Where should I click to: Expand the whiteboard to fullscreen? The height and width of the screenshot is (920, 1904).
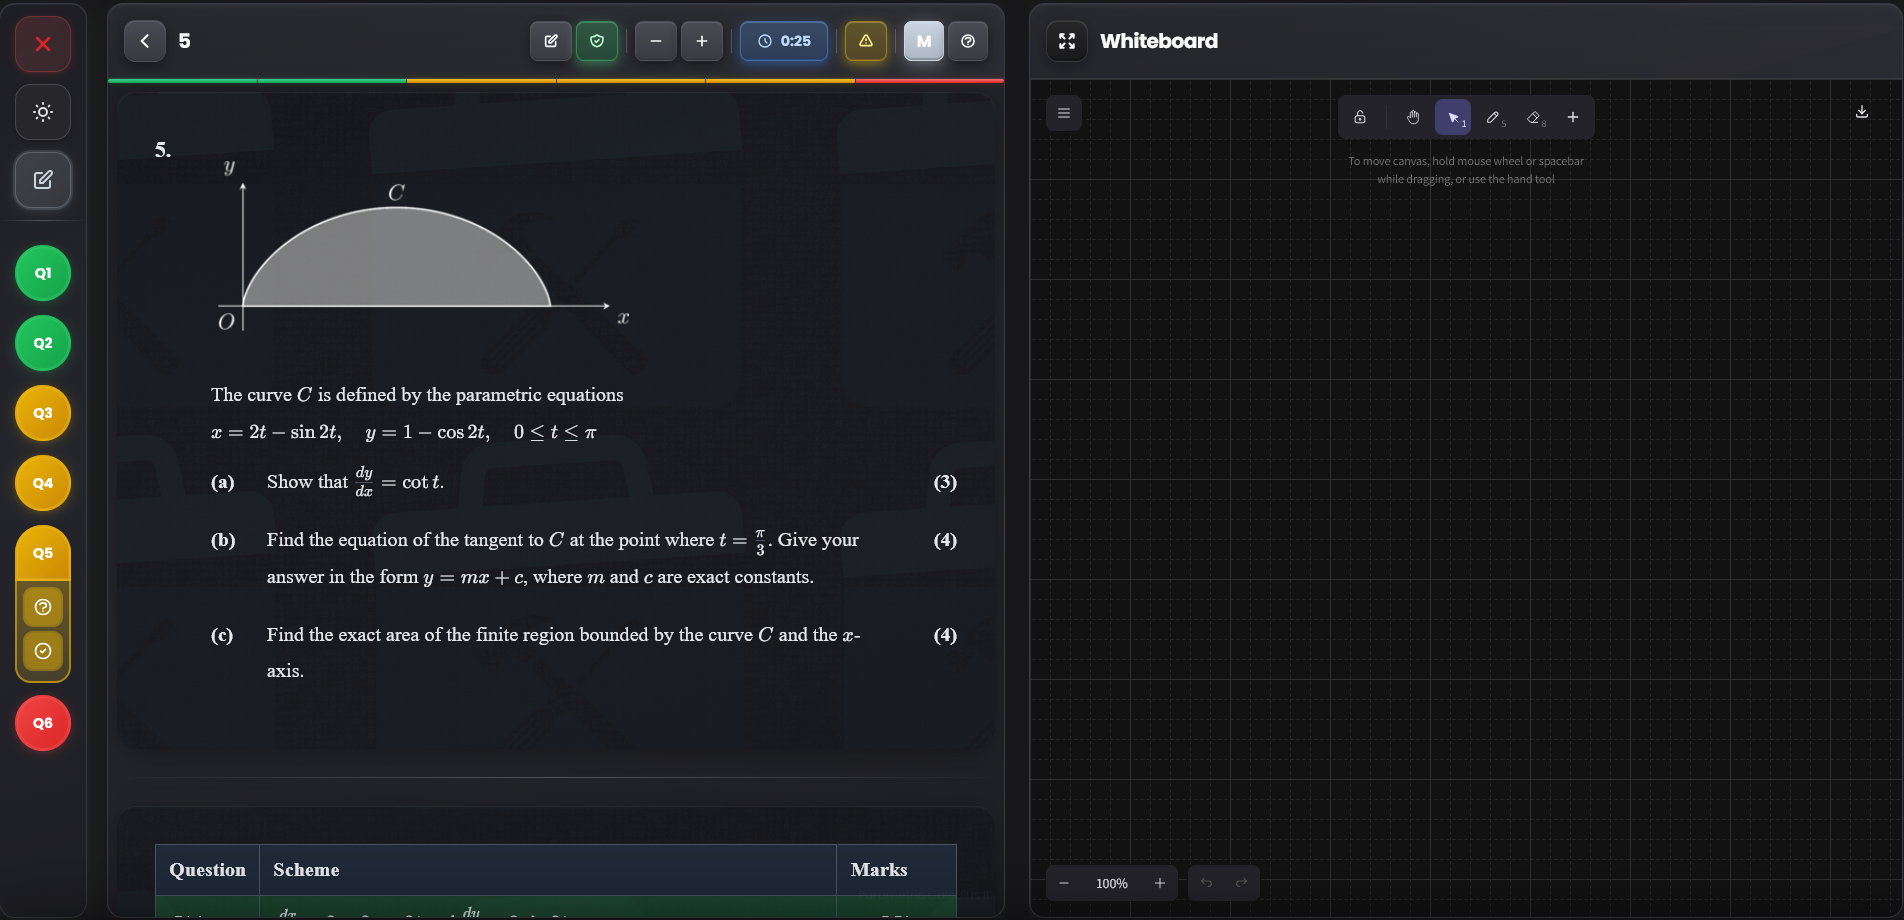[1066, 41]
